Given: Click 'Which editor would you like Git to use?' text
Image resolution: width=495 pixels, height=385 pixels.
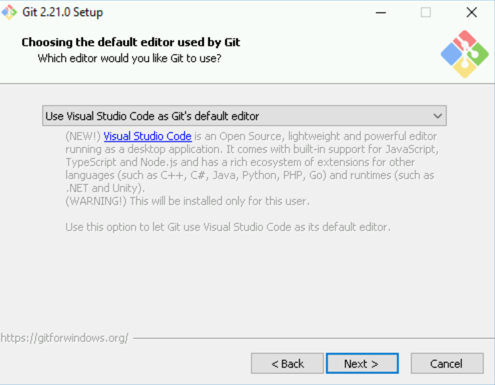Looking at the screenshot, I should 129,59.
